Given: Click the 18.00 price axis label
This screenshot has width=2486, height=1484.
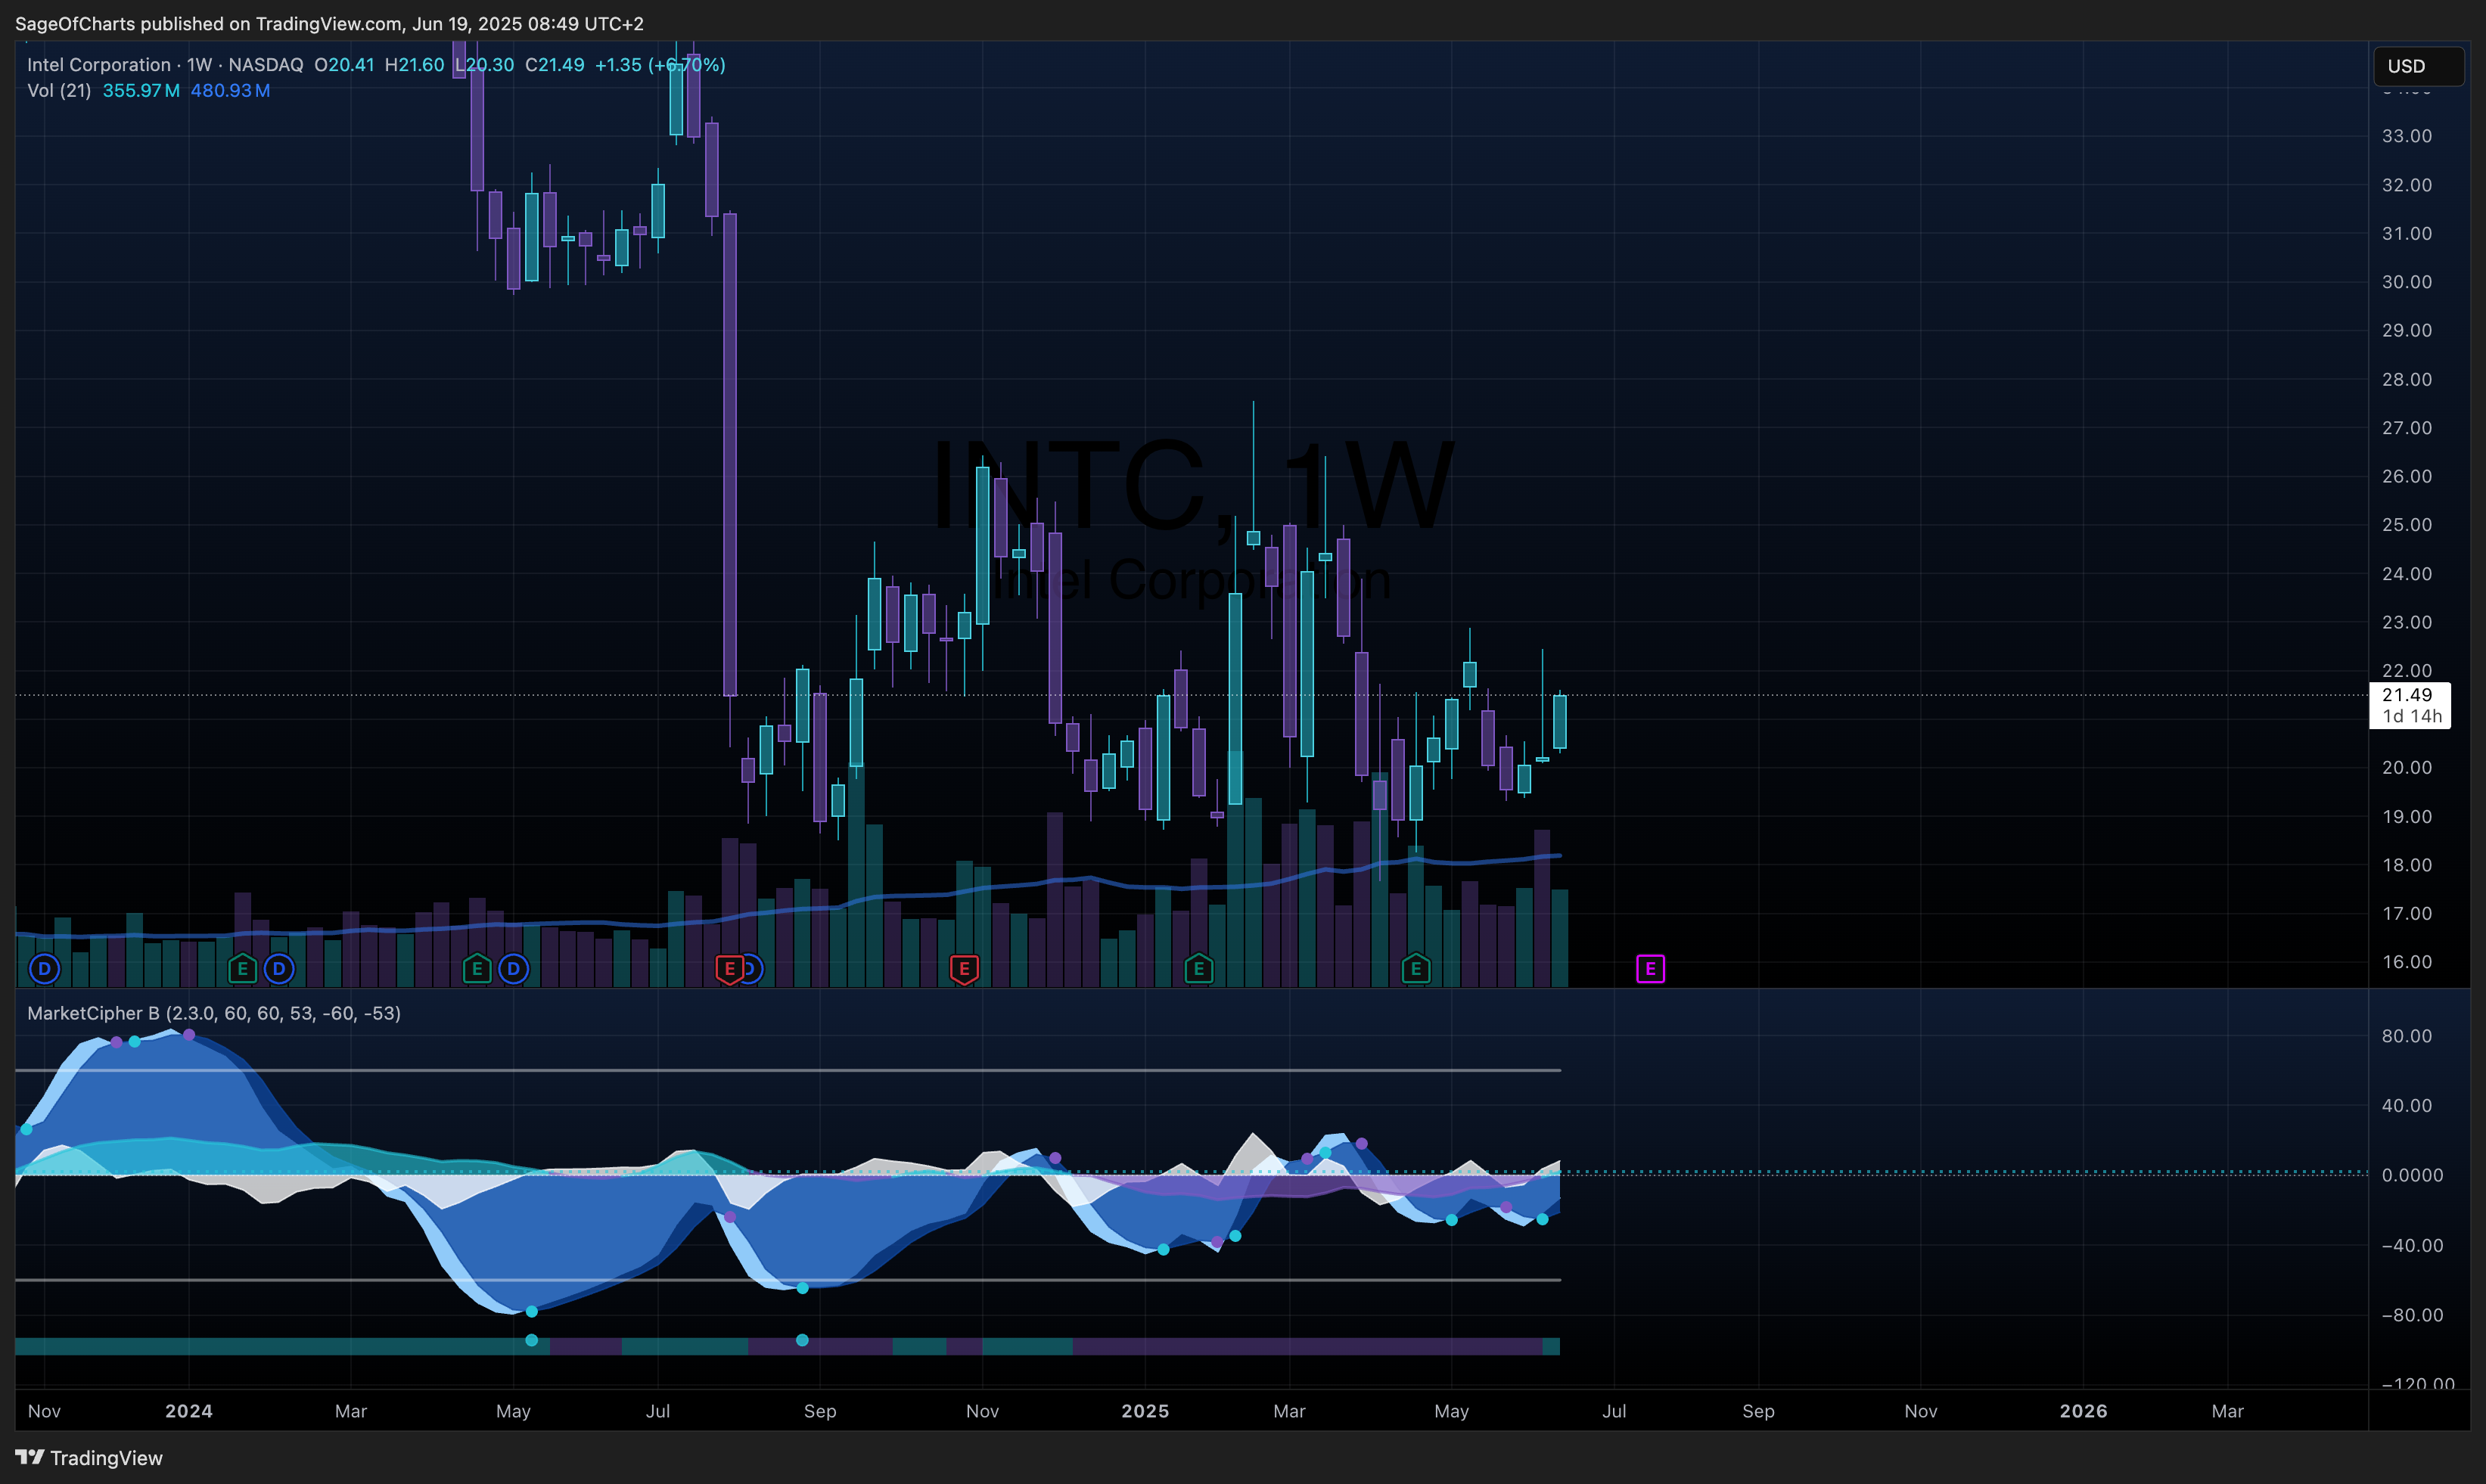Looking at the screenshot, I should coord(2407,865).
